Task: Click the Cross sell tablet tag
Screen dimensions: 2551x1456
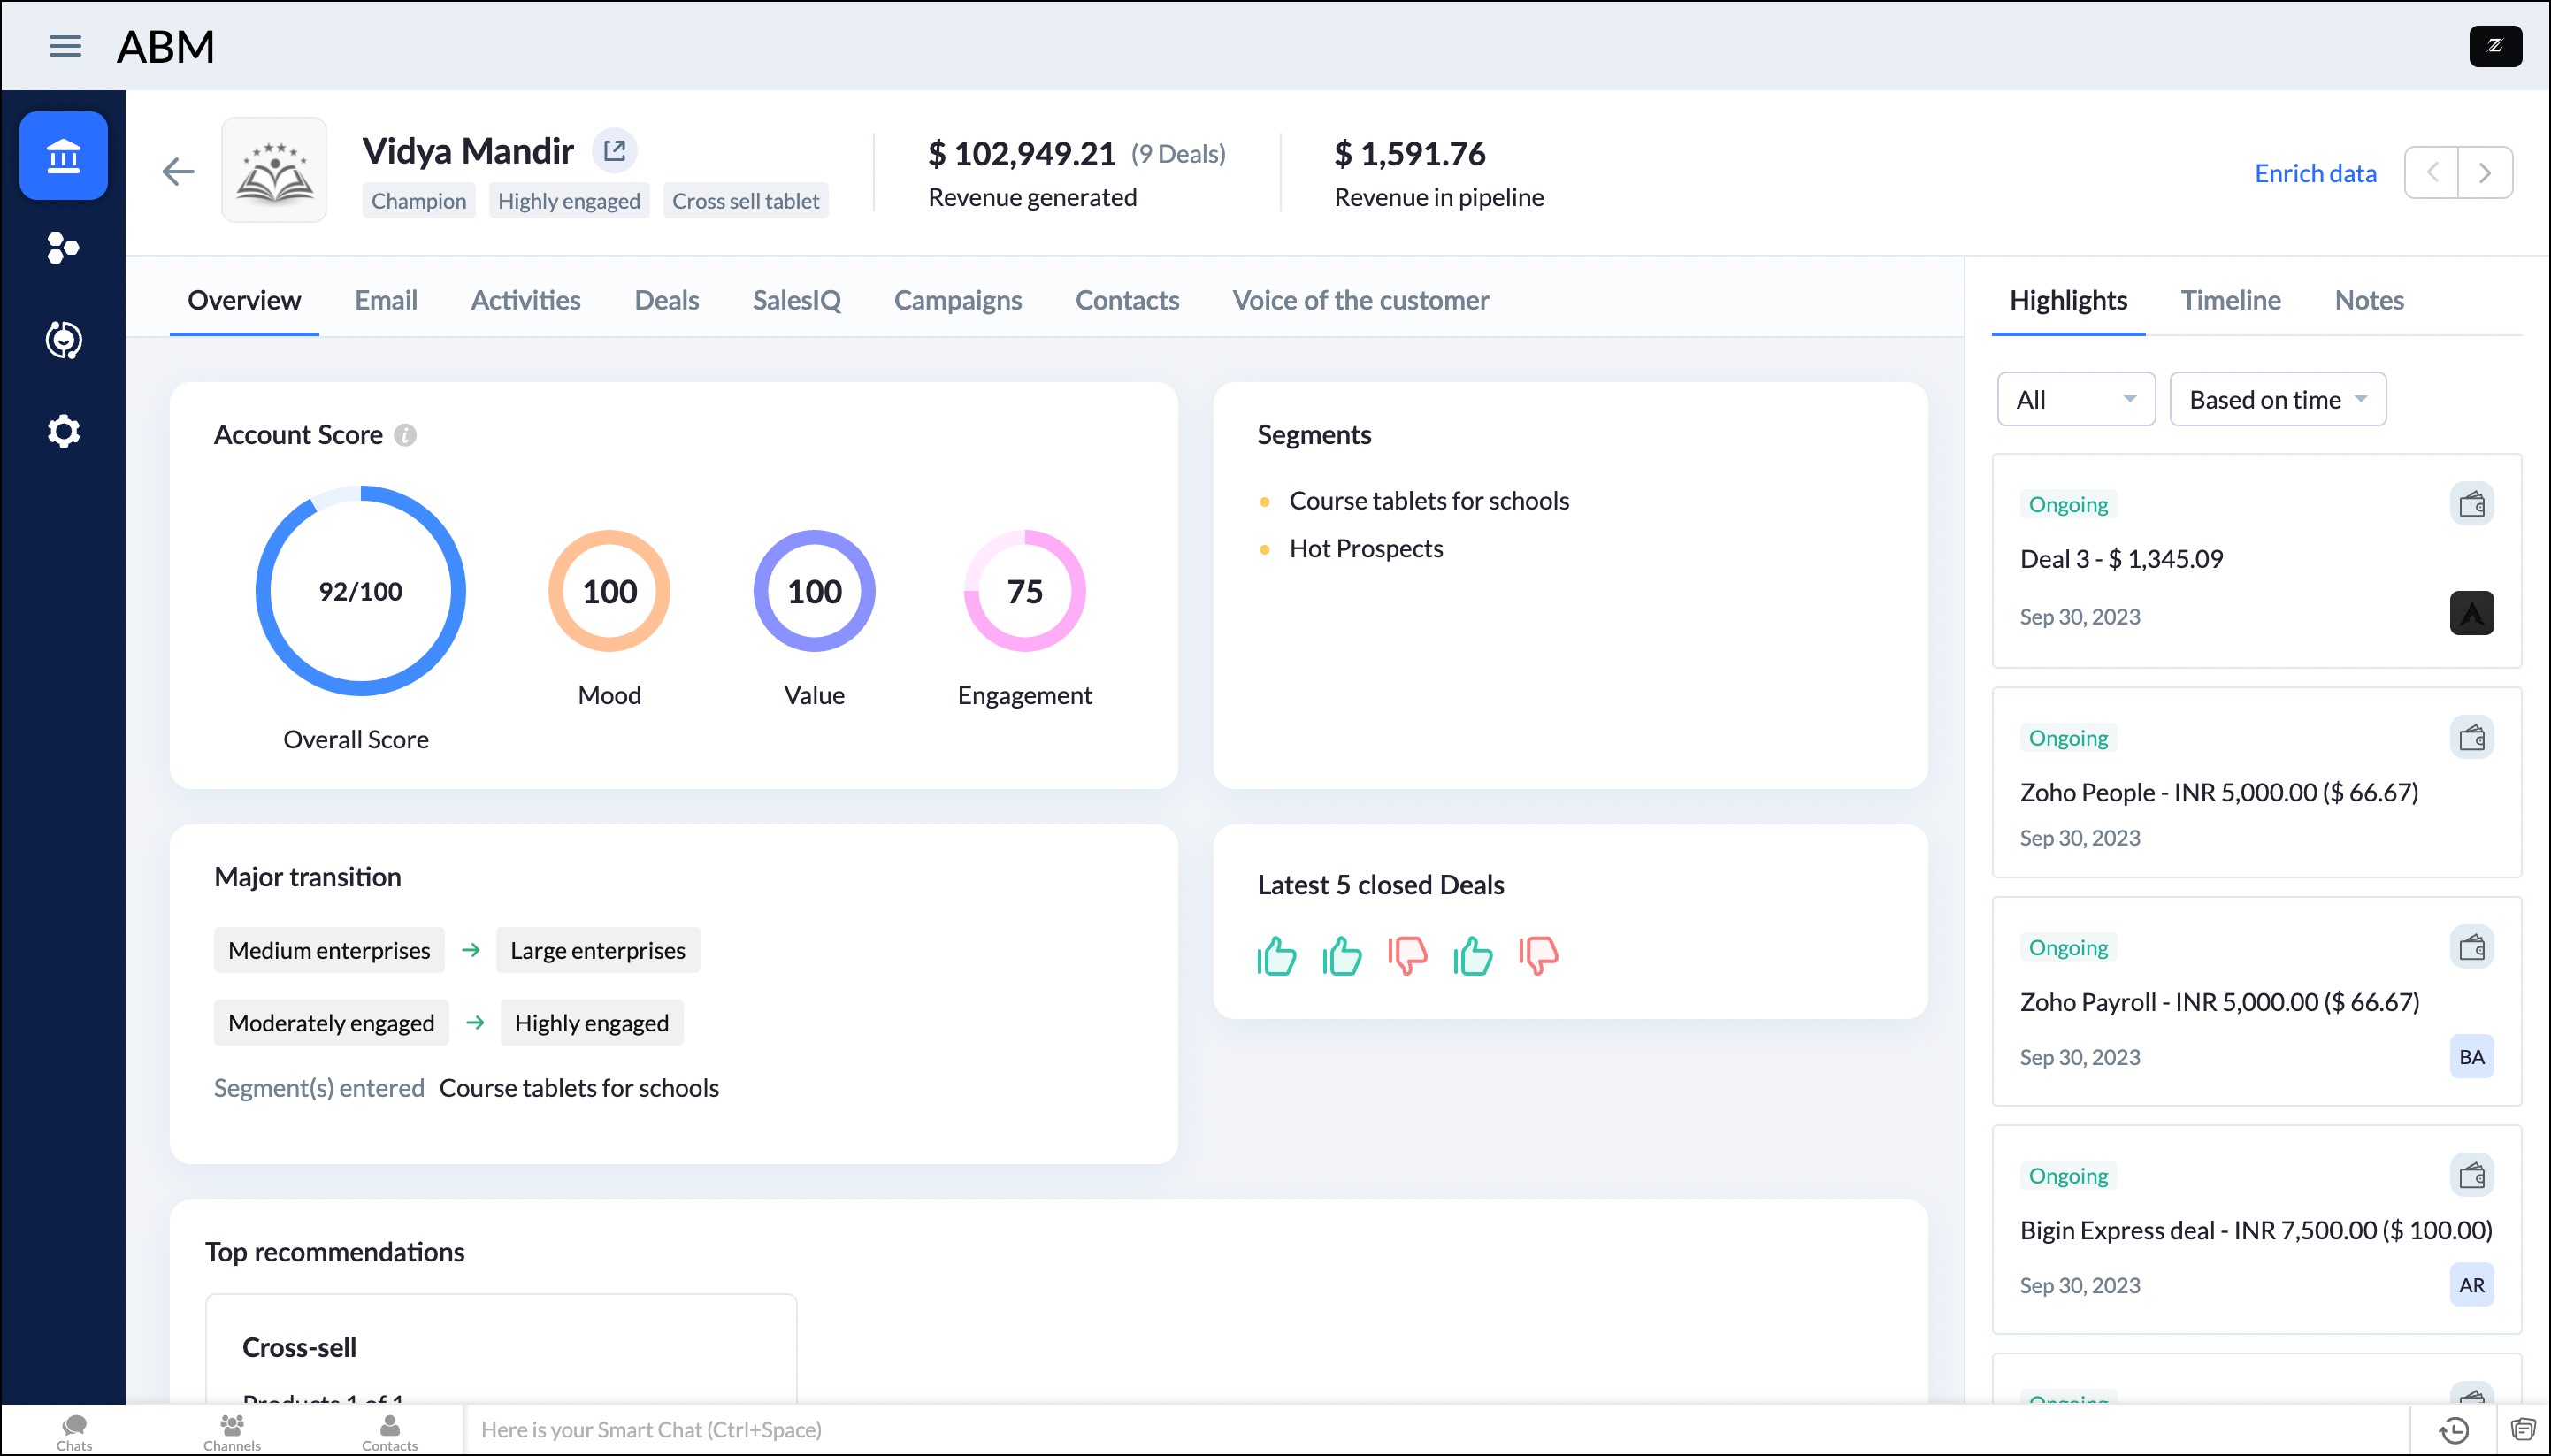Action: [745, 201]
